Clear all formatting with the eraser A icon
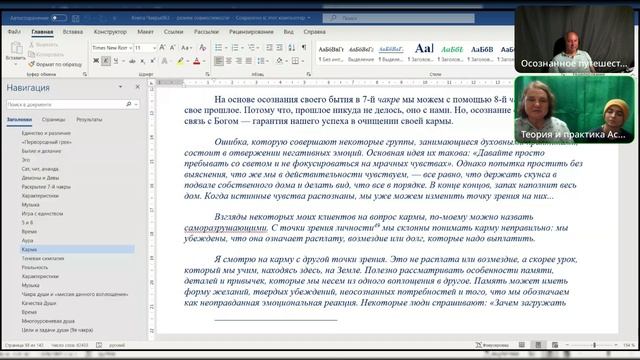The width and height of the screenshot is (640, 360). click(x=202, y=48)
